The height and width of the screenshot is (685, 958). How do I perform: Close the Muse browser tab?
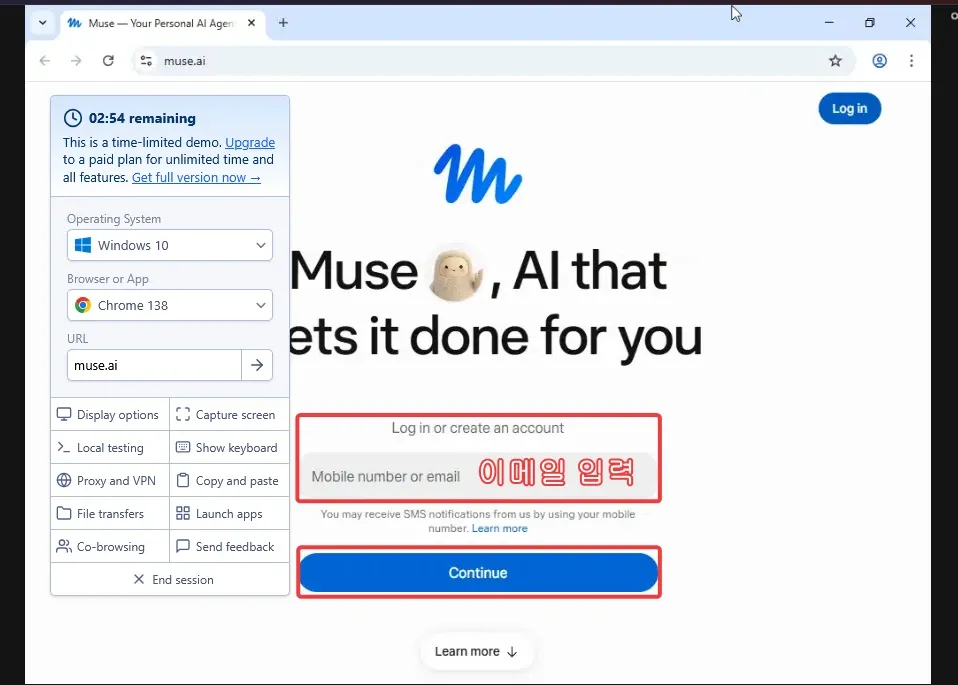click(251, 23)
